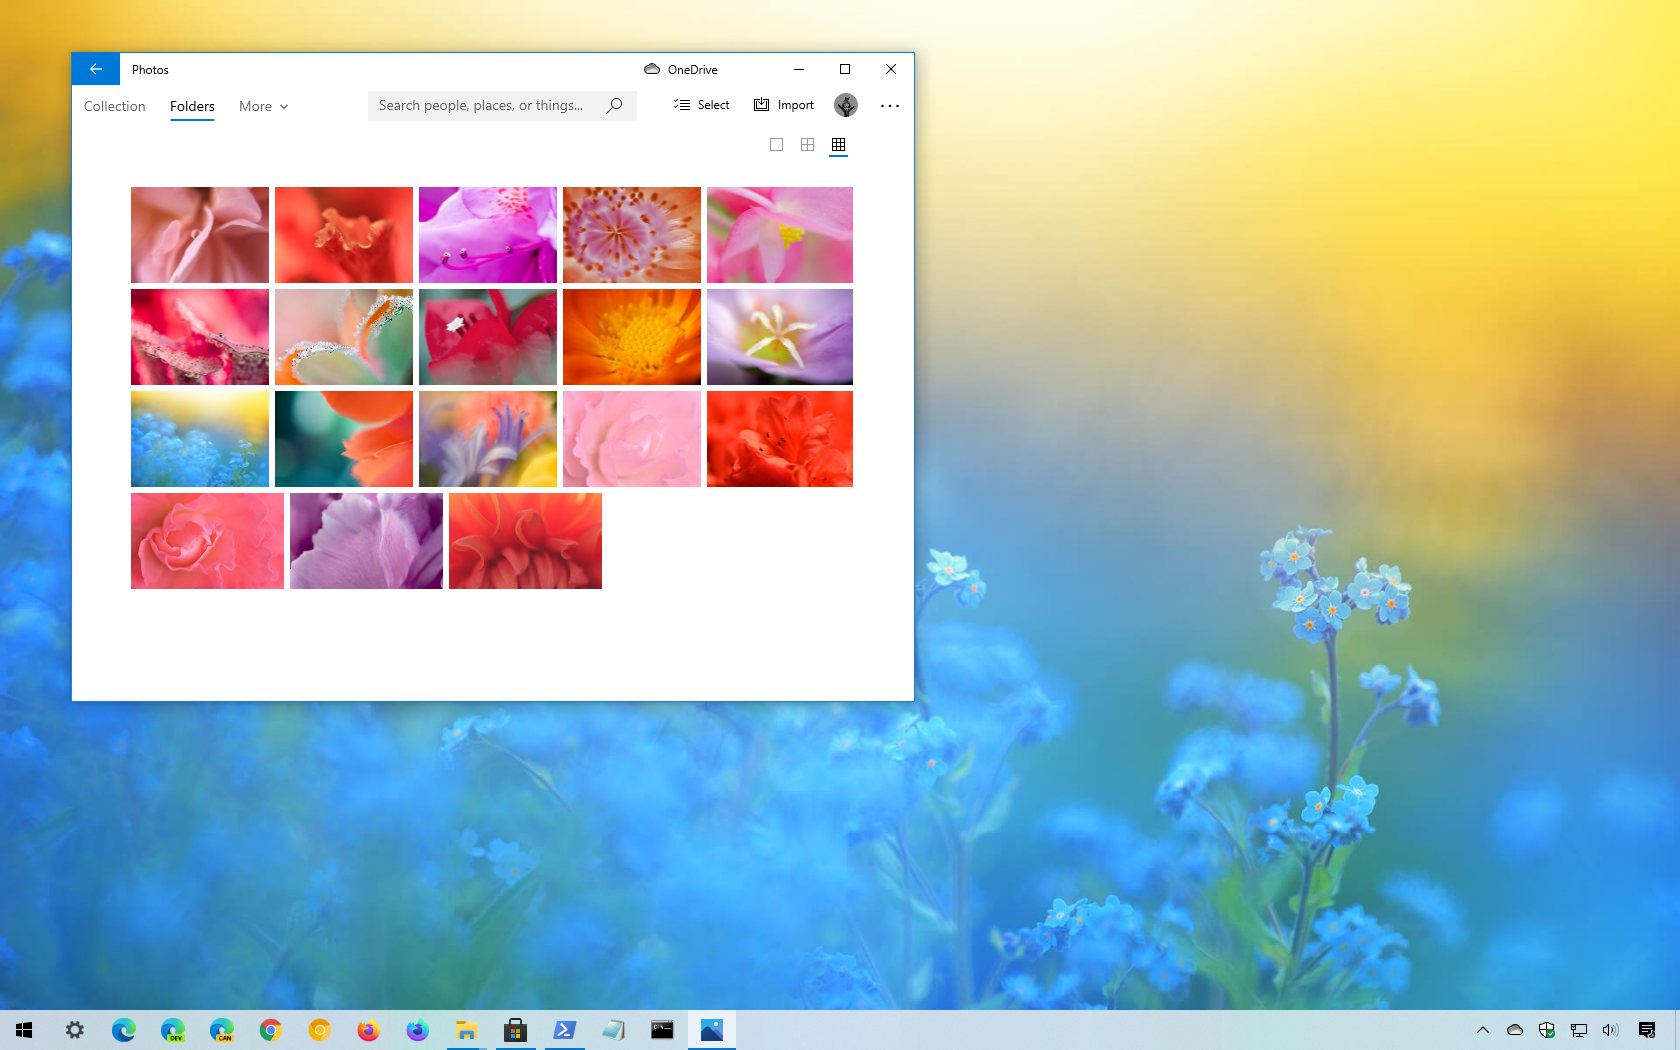Image resolution: width=1680 pixels, height=1050 pixels.
Task: Open File Explorer from the taskbar
Action: point(466,1030)
